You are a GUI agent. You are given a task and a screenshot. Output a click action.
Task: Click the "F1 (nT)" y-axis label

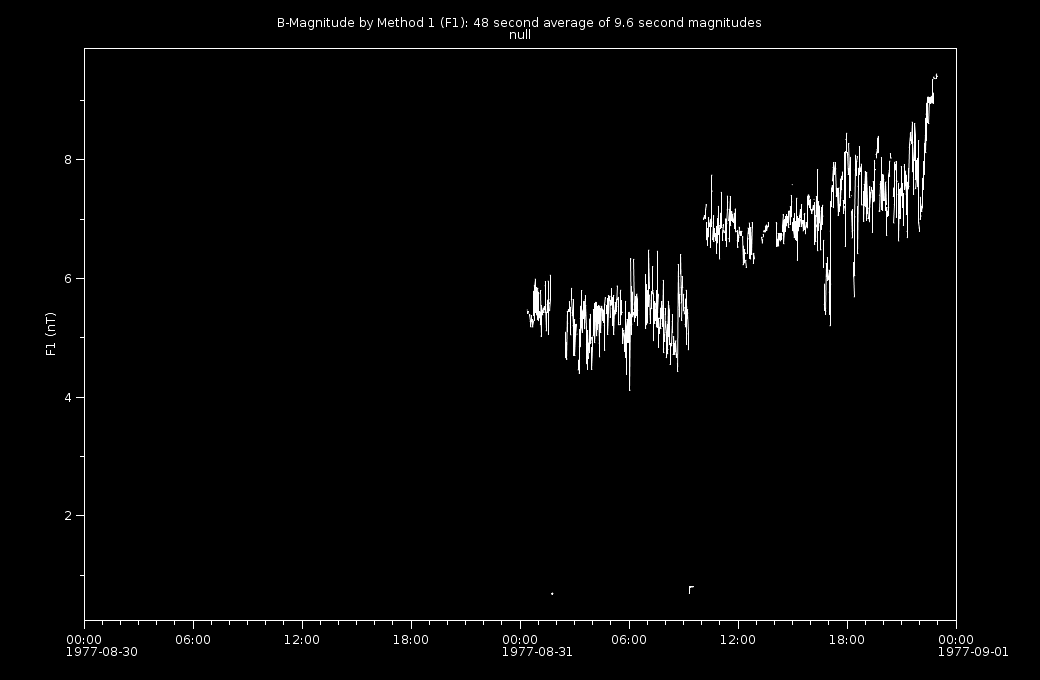pyautogui.click(x=50, y=334)
